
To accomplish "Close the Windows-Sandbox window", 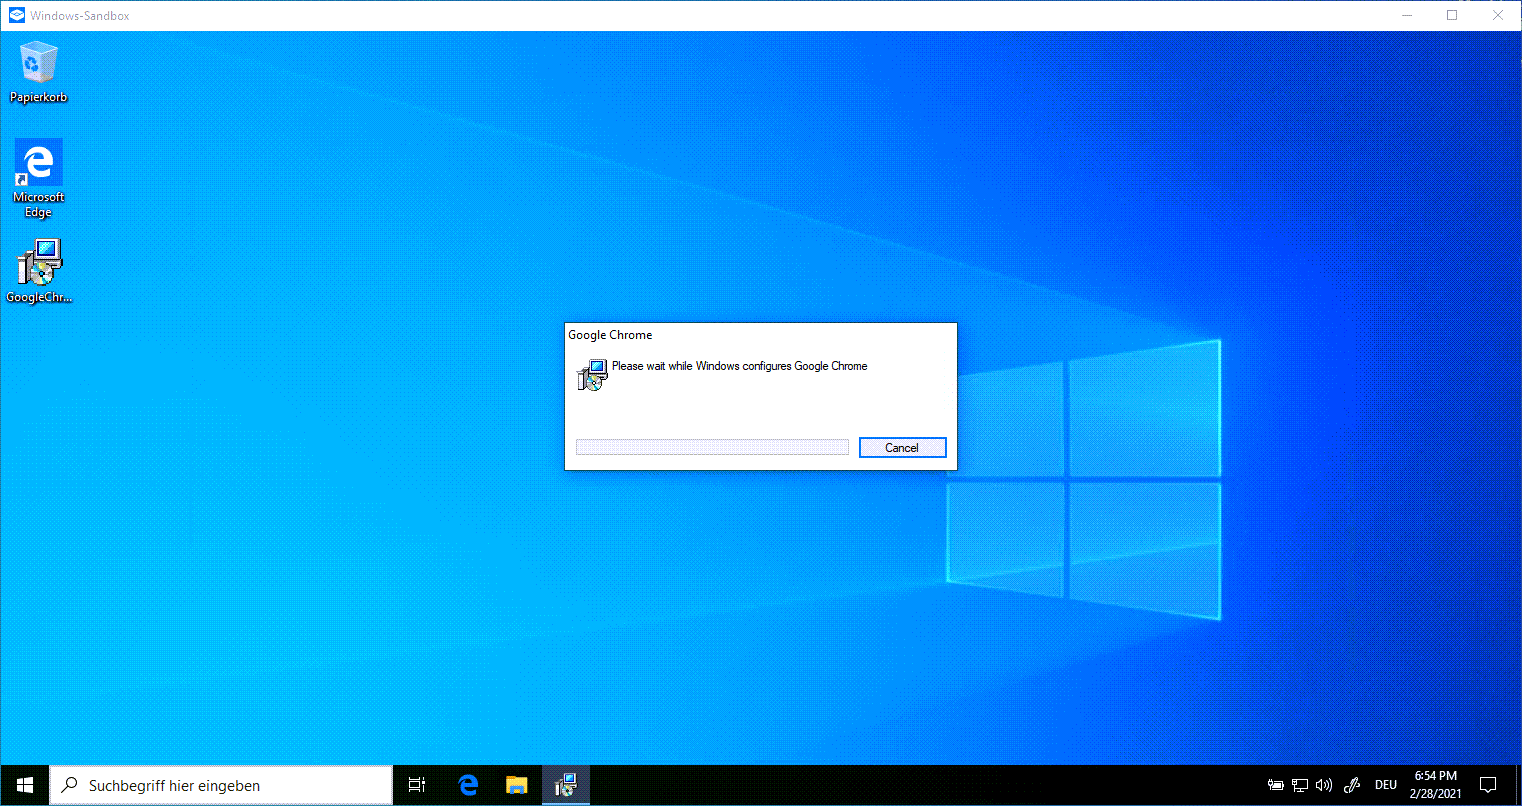I will click(x=1498, y=15).
